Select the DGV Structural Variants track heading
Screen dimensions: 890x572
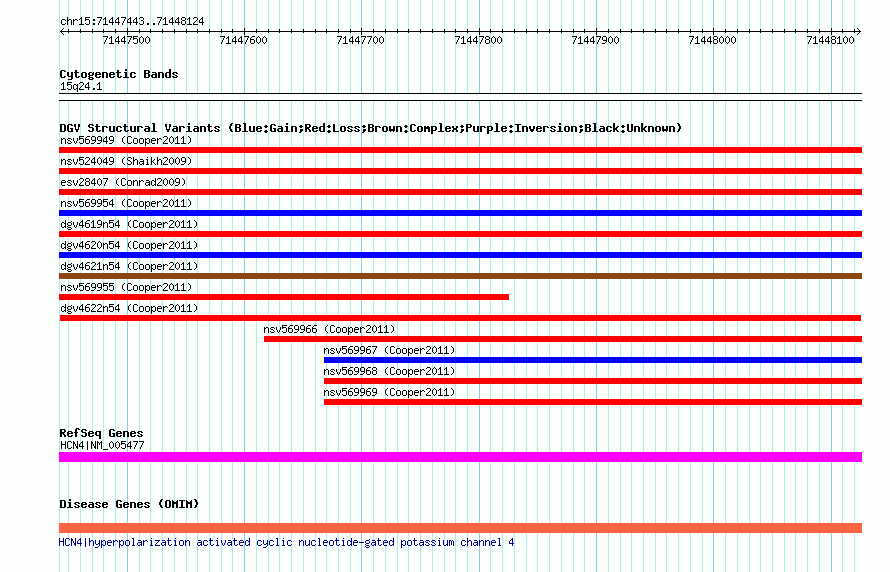[371, 128]
